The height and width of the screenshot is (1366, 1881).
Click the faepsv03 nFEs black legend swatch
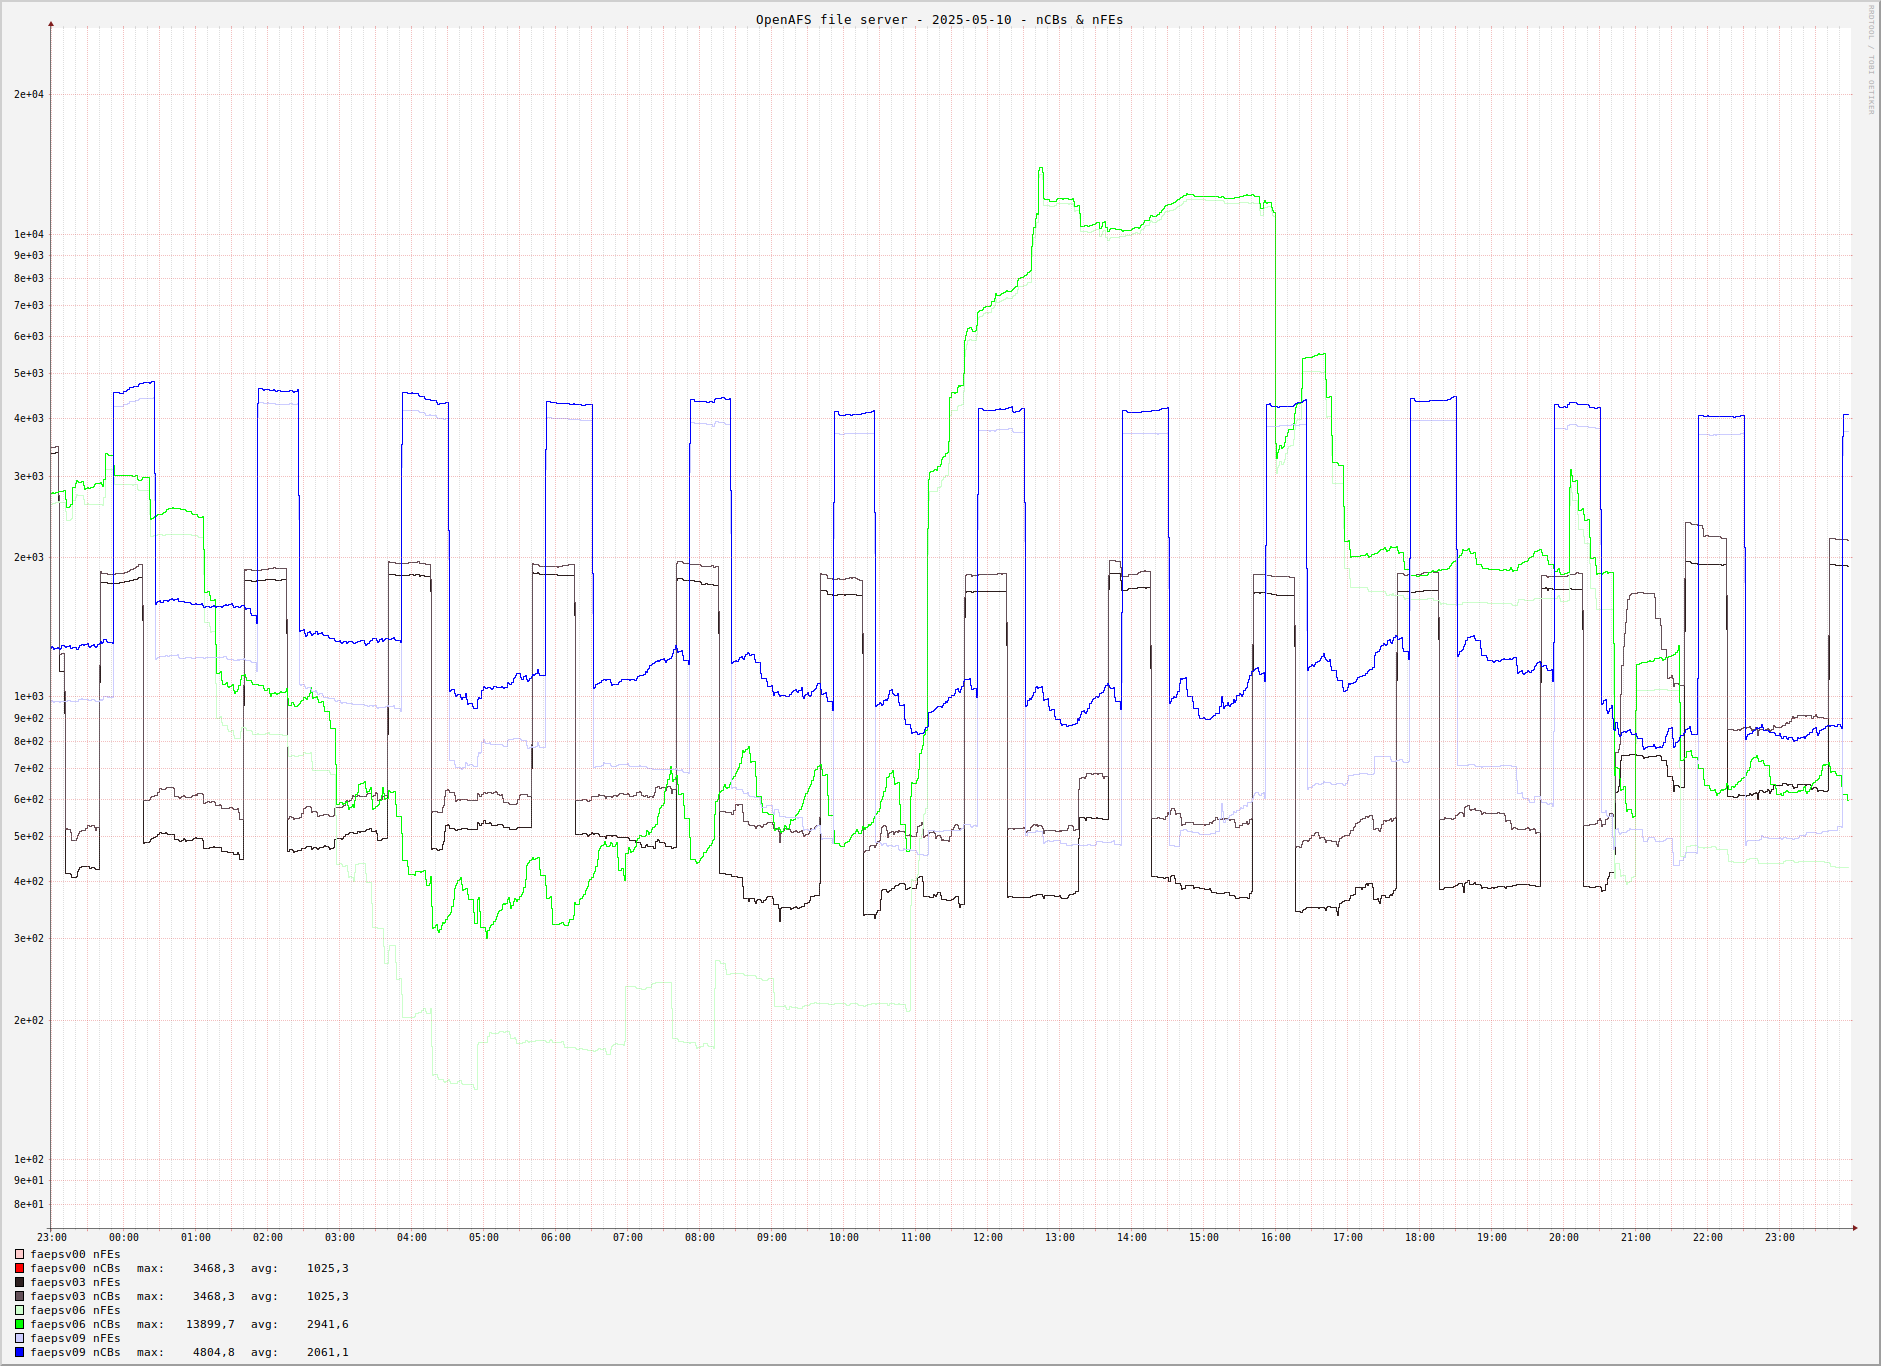[19, 1282]
